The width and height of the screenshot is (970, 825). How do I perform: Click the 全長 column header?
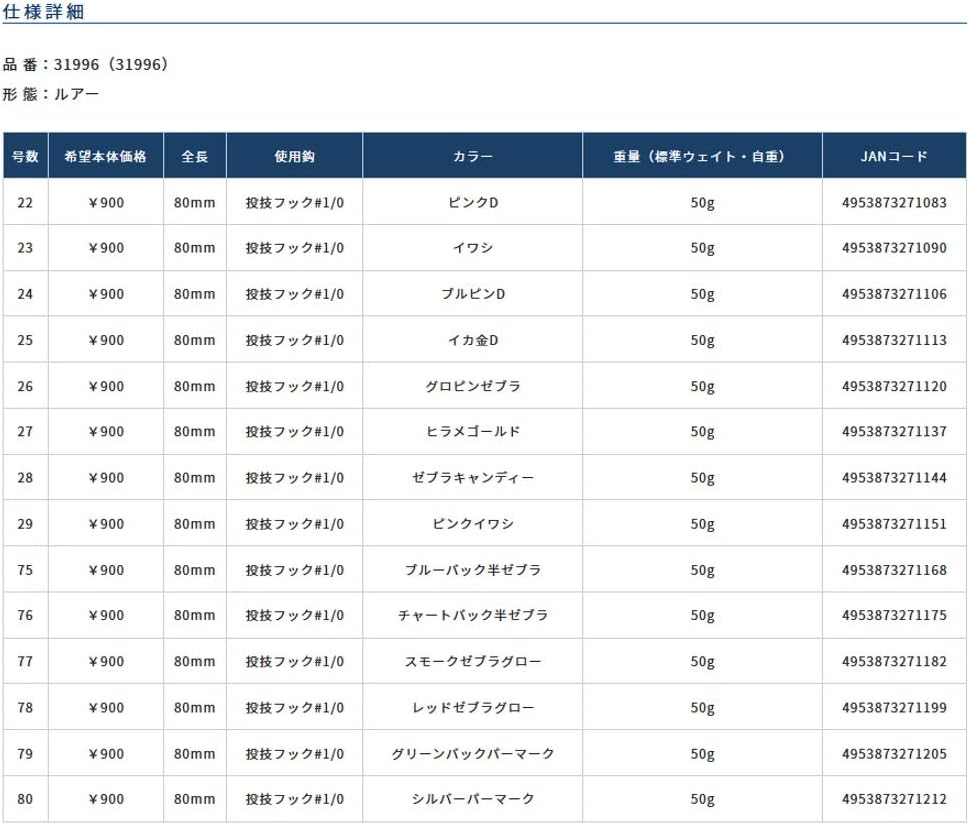point(194,156)
